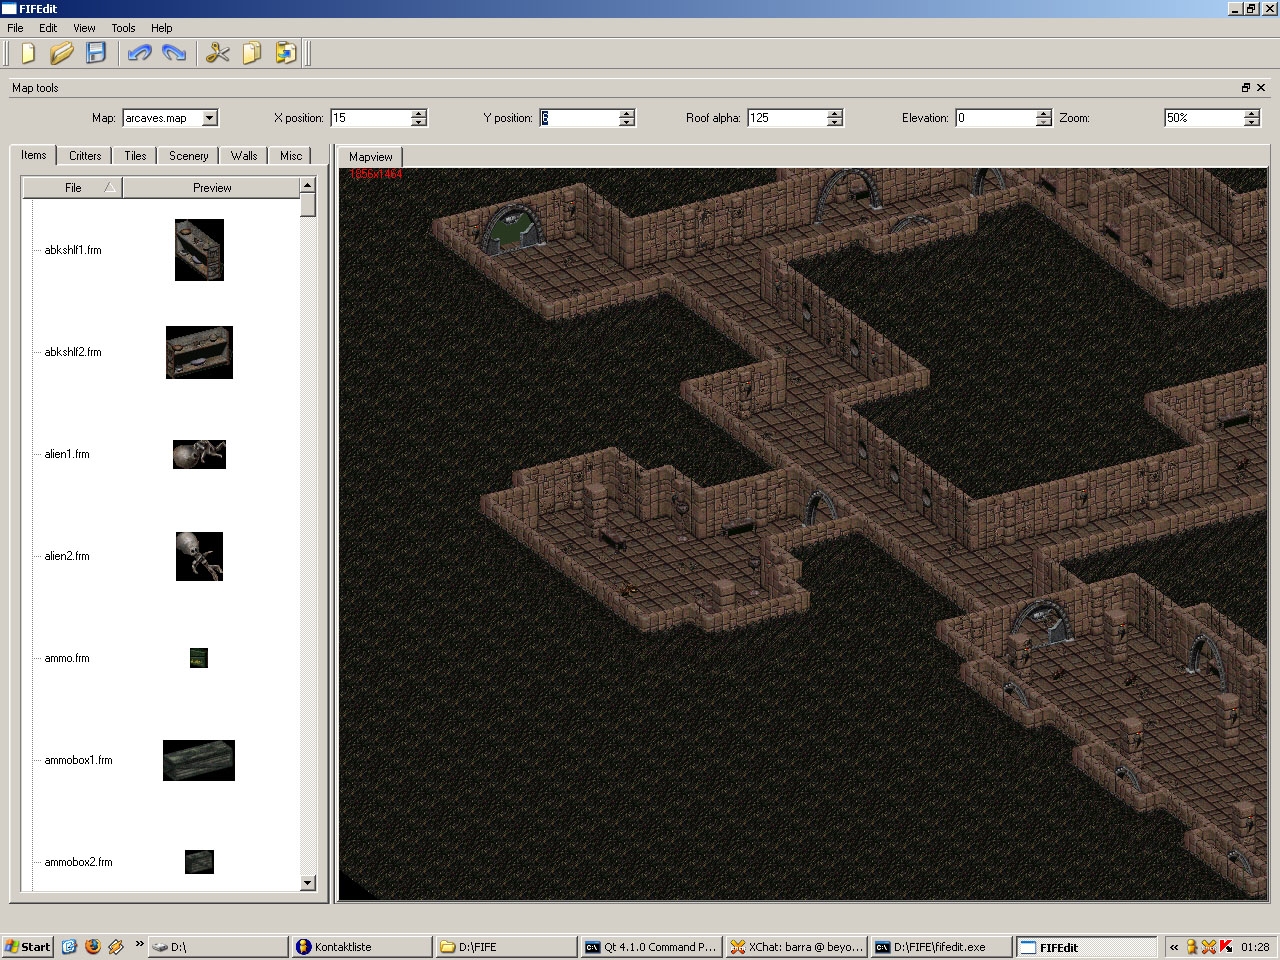
Task: Decrease the Roof alpha value
Action: (835, 122)
